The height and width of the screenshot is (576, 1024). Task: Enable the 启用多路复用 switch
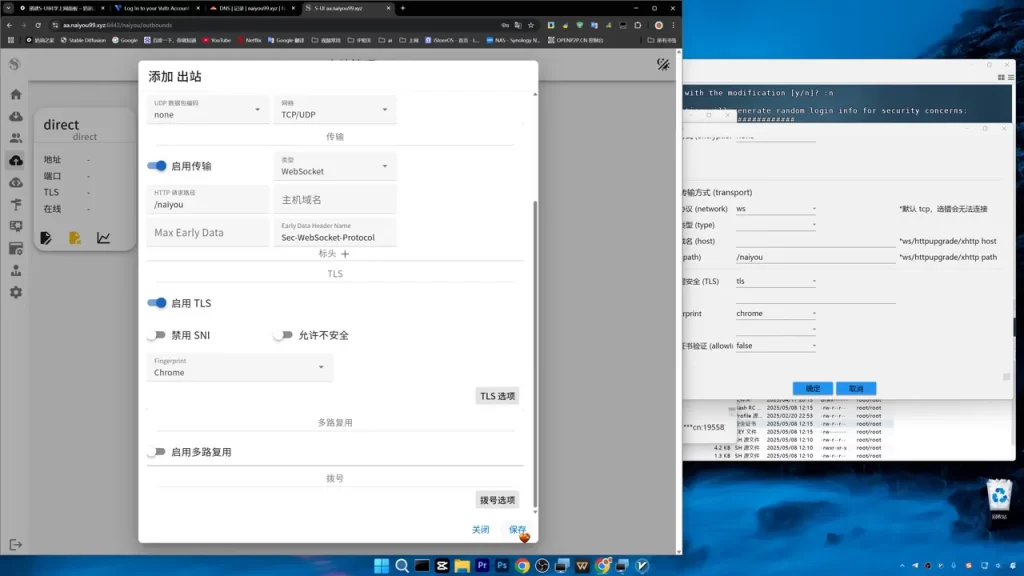tap(156, 452)
